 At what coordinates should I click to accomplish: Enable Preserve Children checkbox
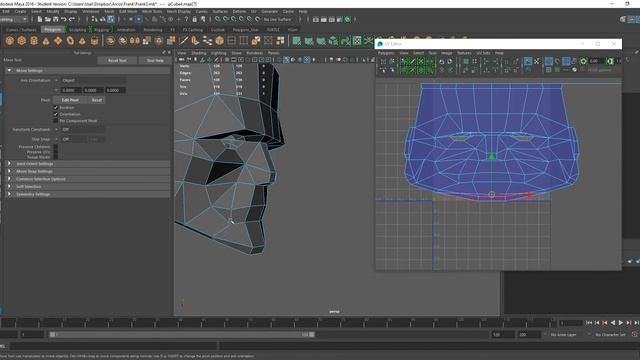click(x=56, y=147)
